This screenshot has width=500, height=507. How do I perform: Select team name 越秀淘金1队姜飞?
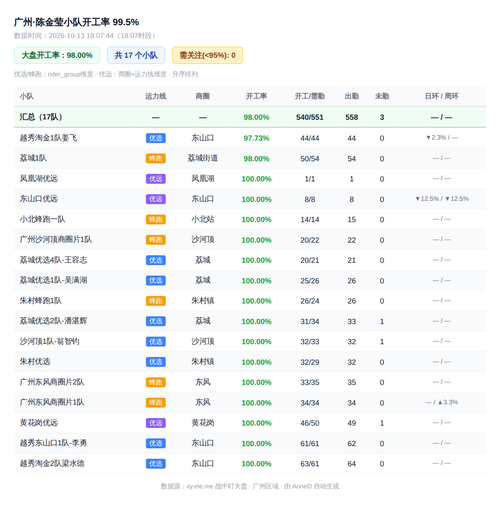coord(48,138)
